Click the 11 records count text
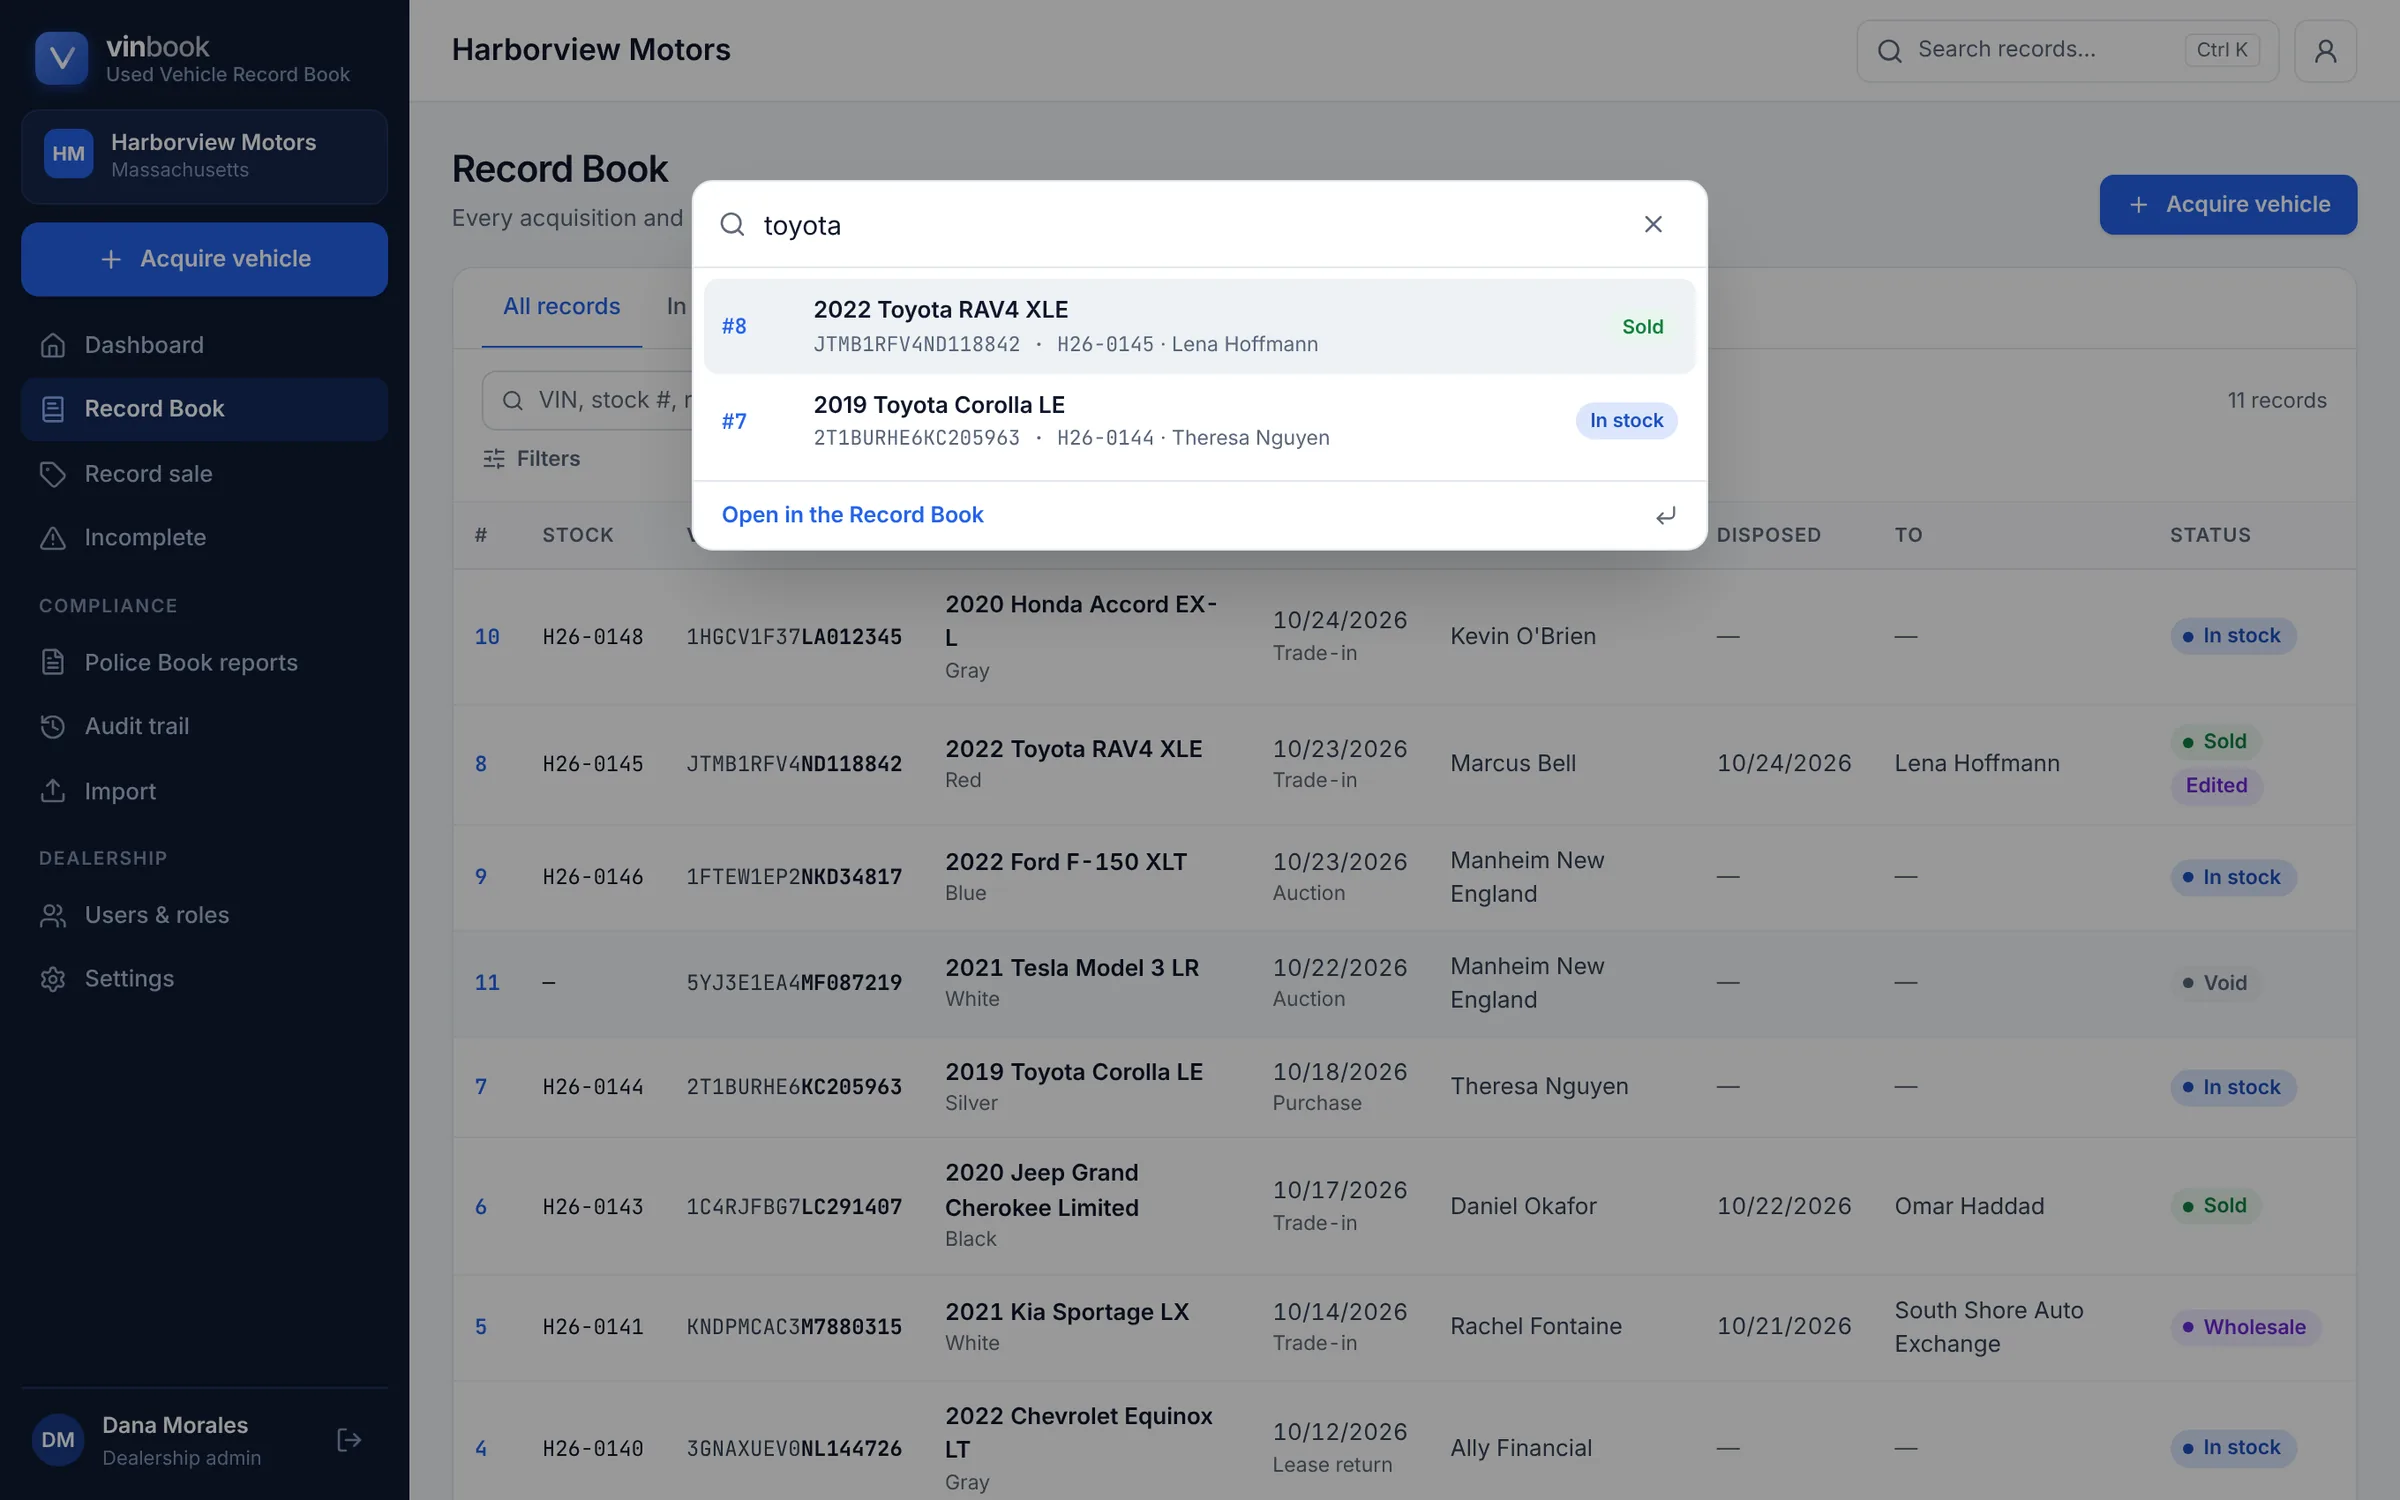 coord(2276,401)
